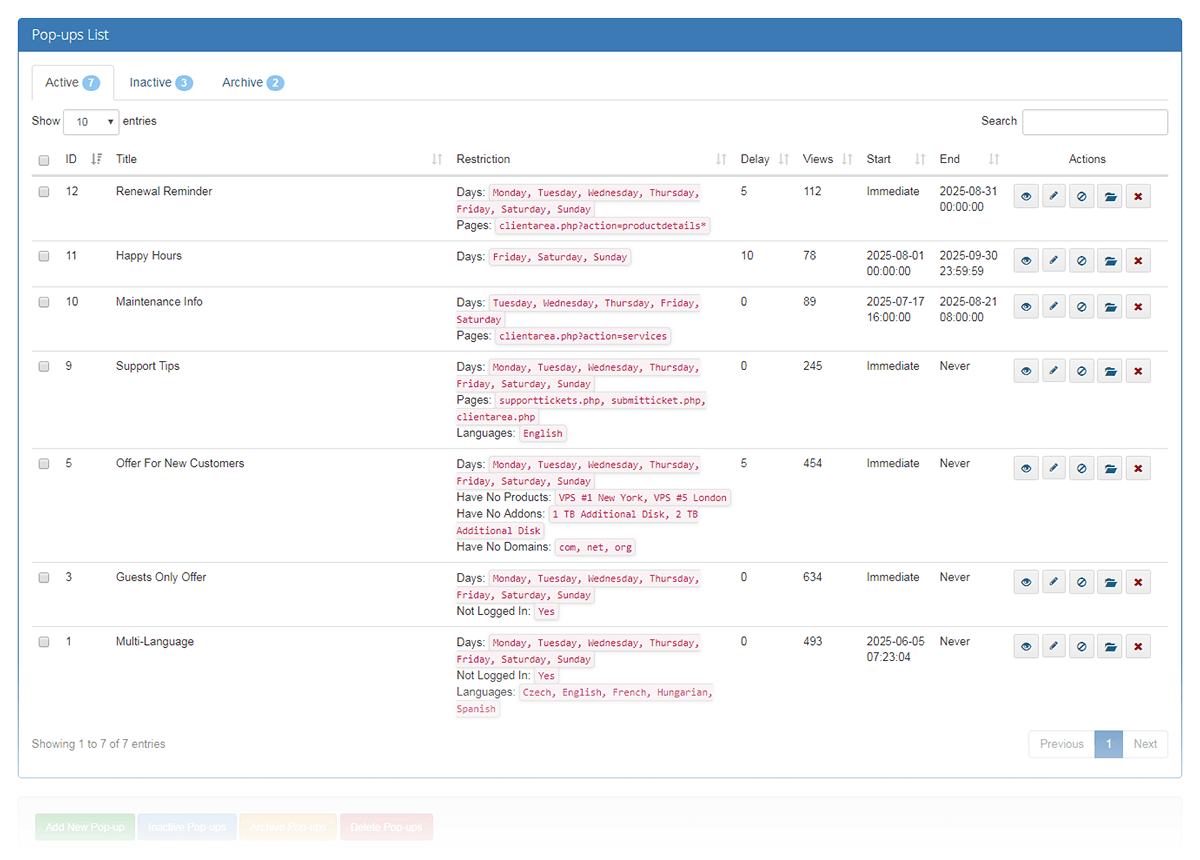
Task: Select page 1 in pagination
Action: click(1109, 744)
